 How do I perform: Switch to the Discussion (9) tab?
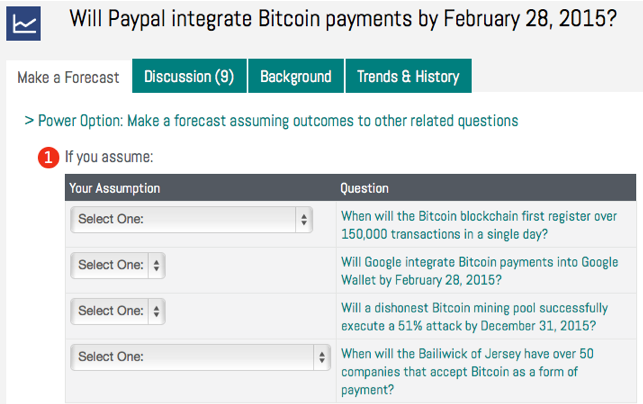[x=189, y=76]
